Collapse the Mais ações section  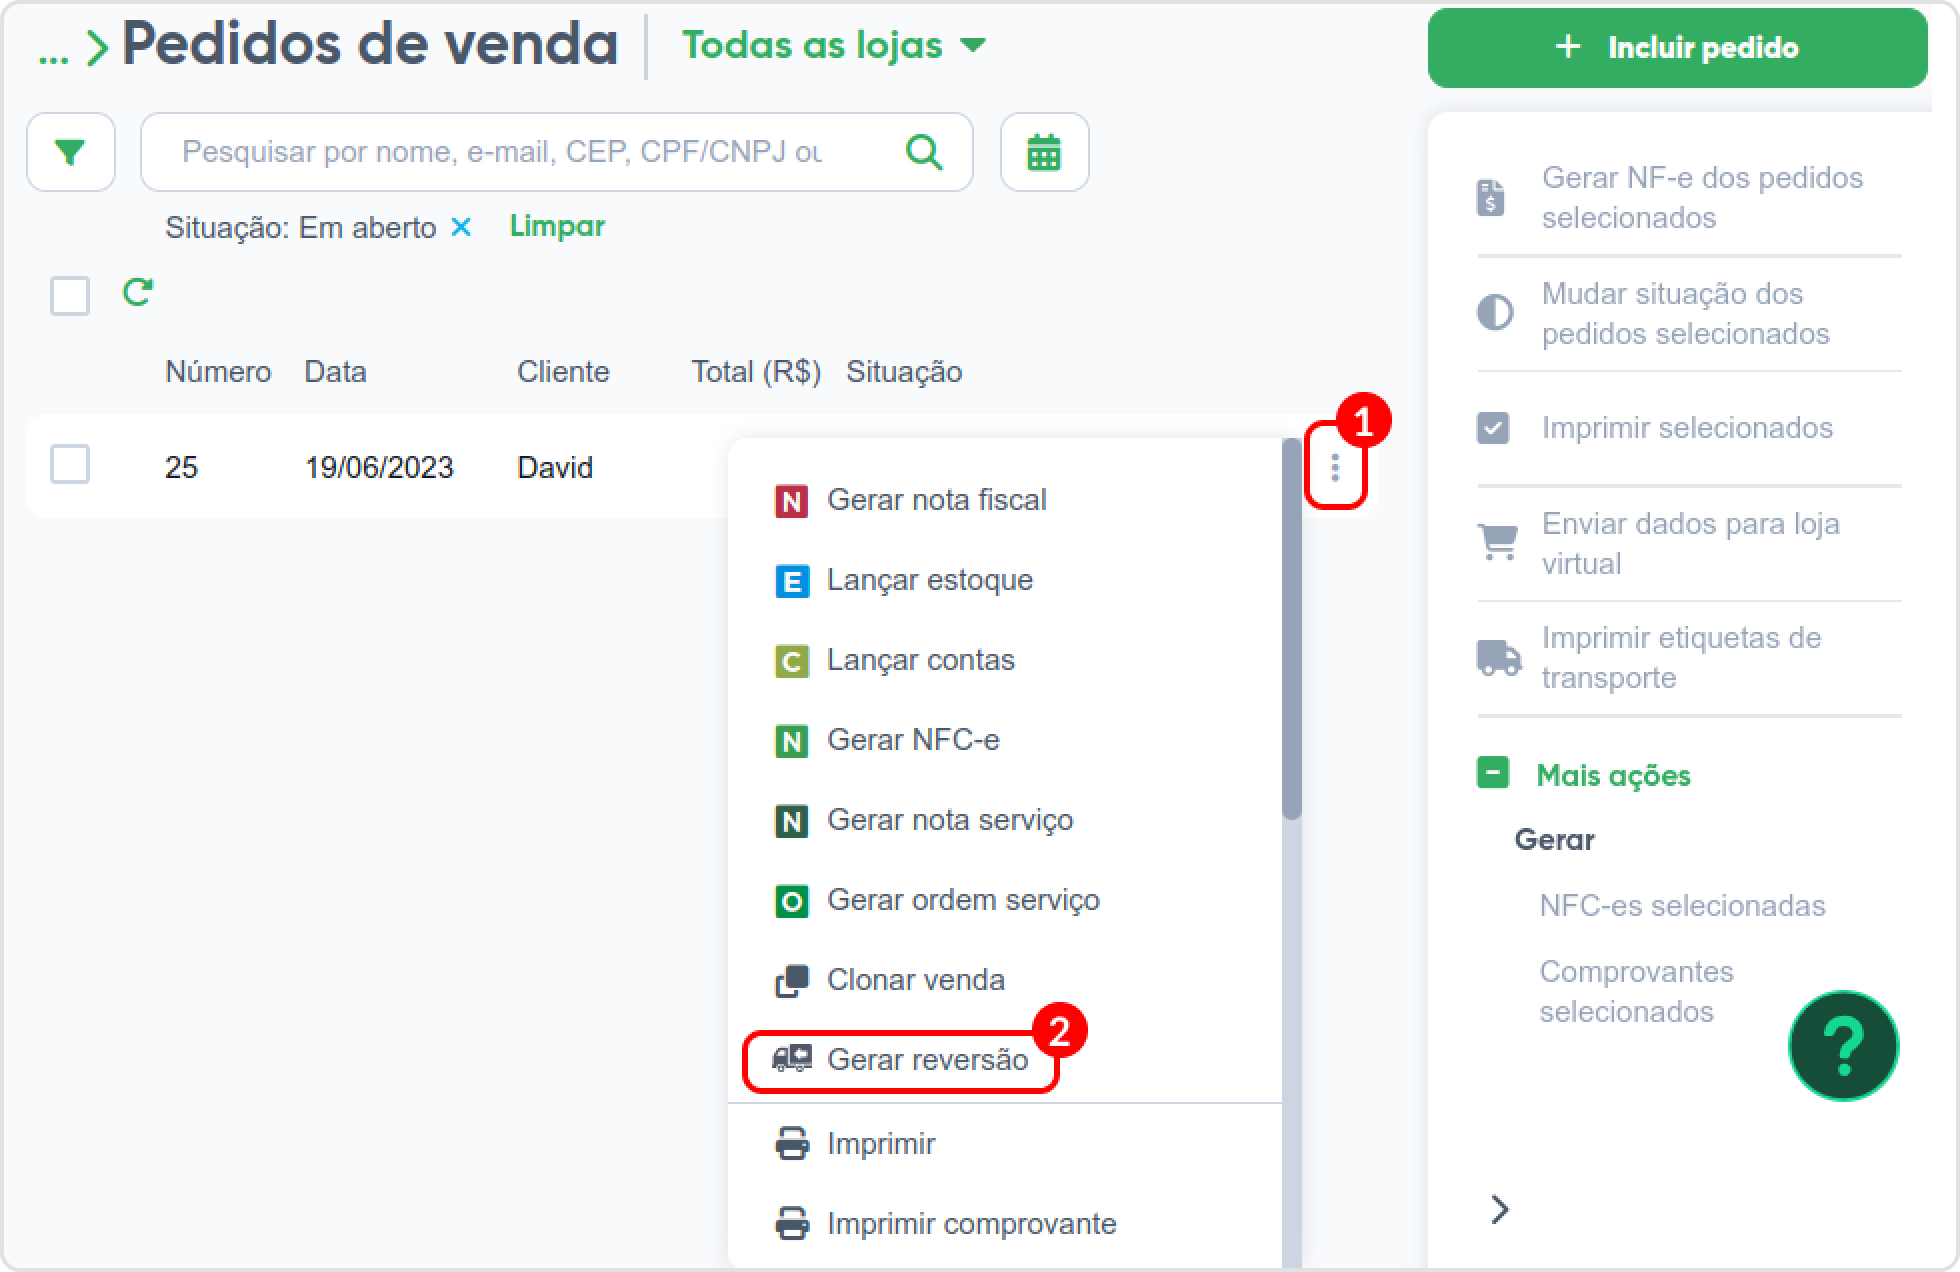1584,775
